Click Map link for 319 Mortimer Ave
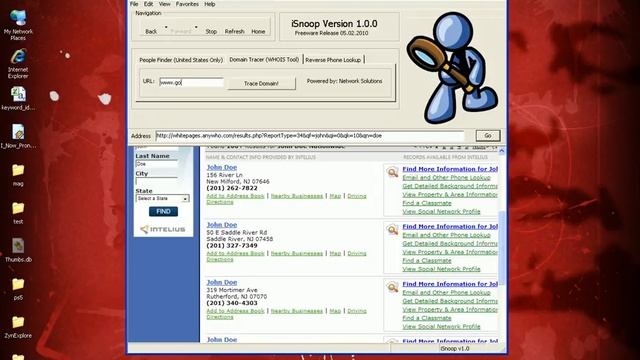The width and height of the screenshot is (640, 360). pyautogui.click(x=335, y=311)
